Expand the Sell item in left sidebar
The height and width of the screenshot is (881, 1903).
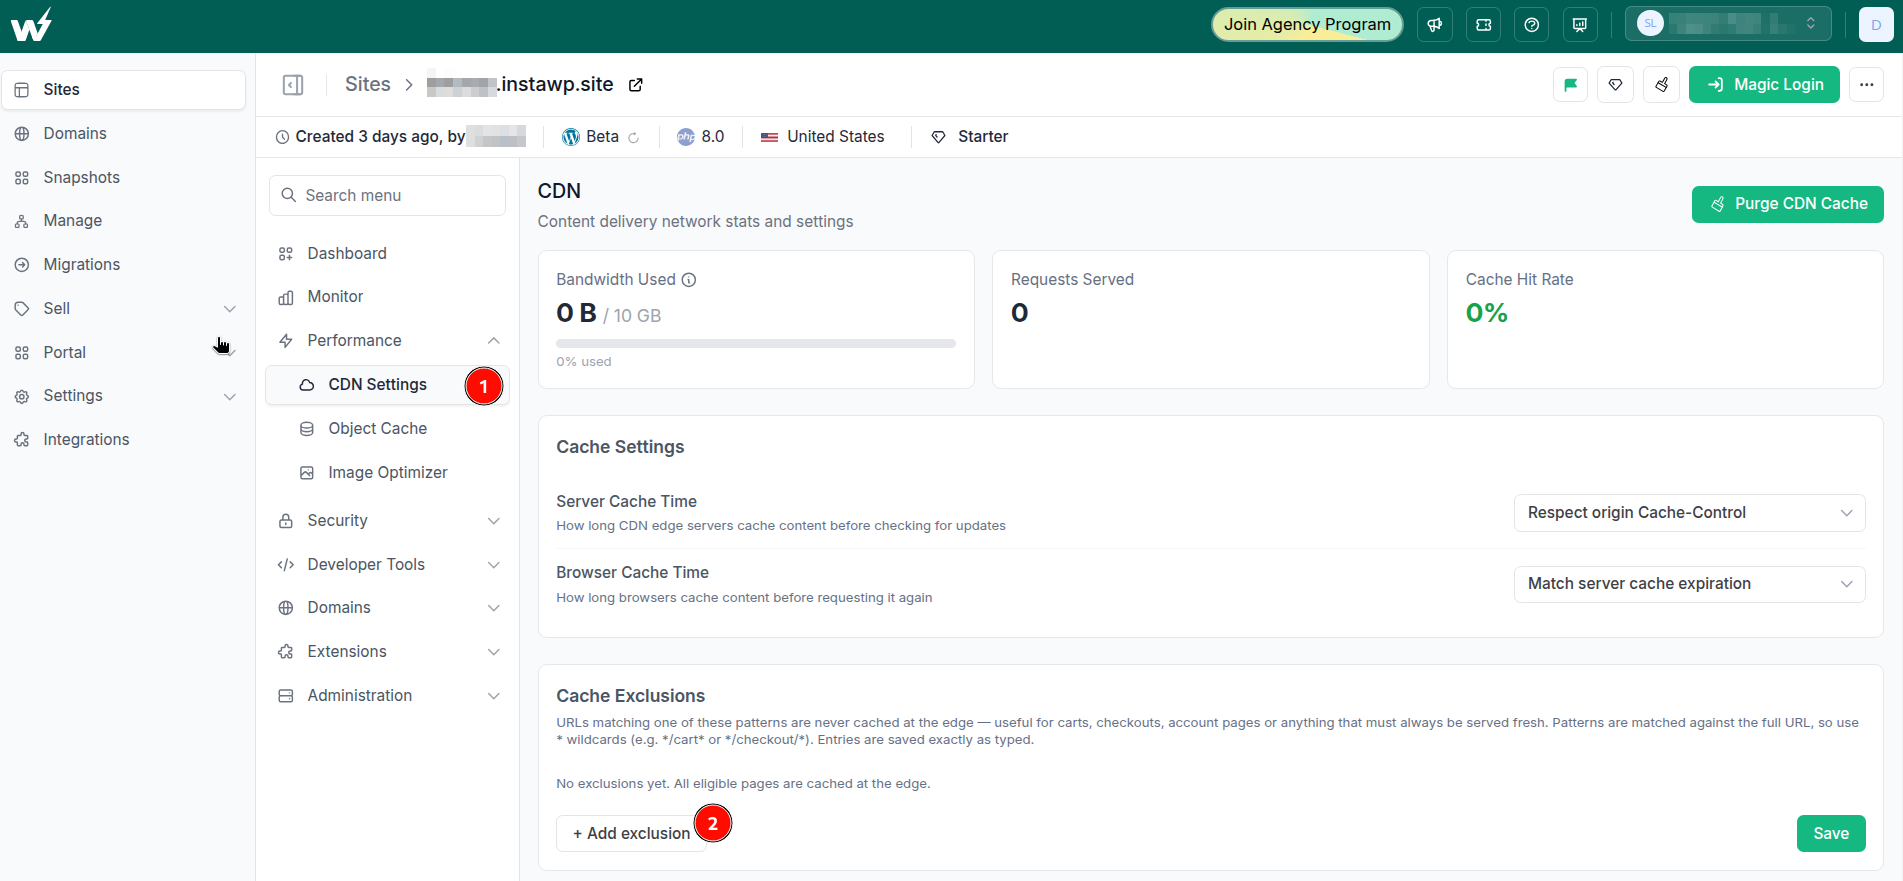point(230,309)
